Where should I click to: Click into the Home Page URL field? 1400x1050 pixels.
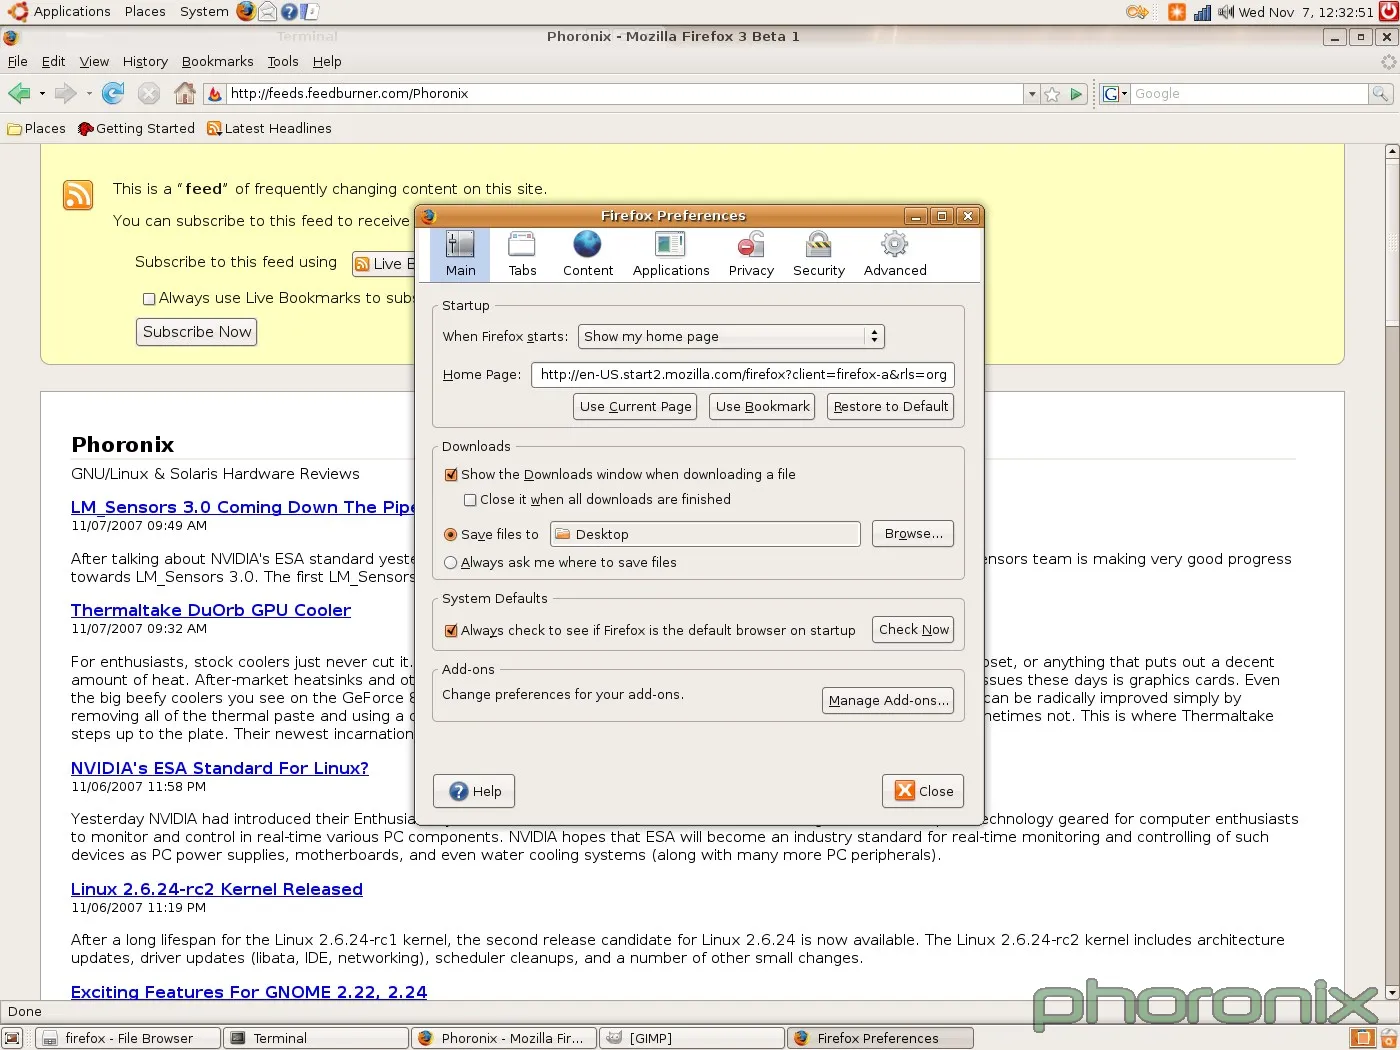(x=743, y=374)
